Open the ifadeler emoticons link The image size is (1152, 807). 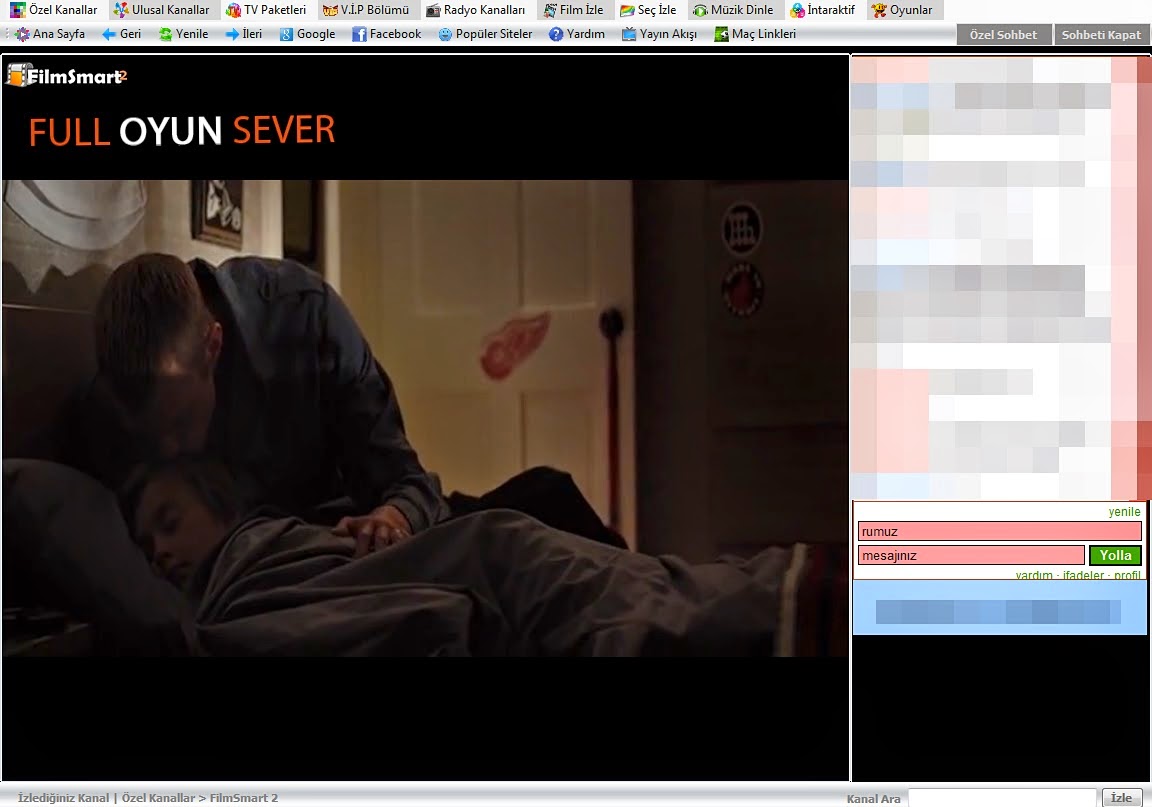pos(1084,575)
